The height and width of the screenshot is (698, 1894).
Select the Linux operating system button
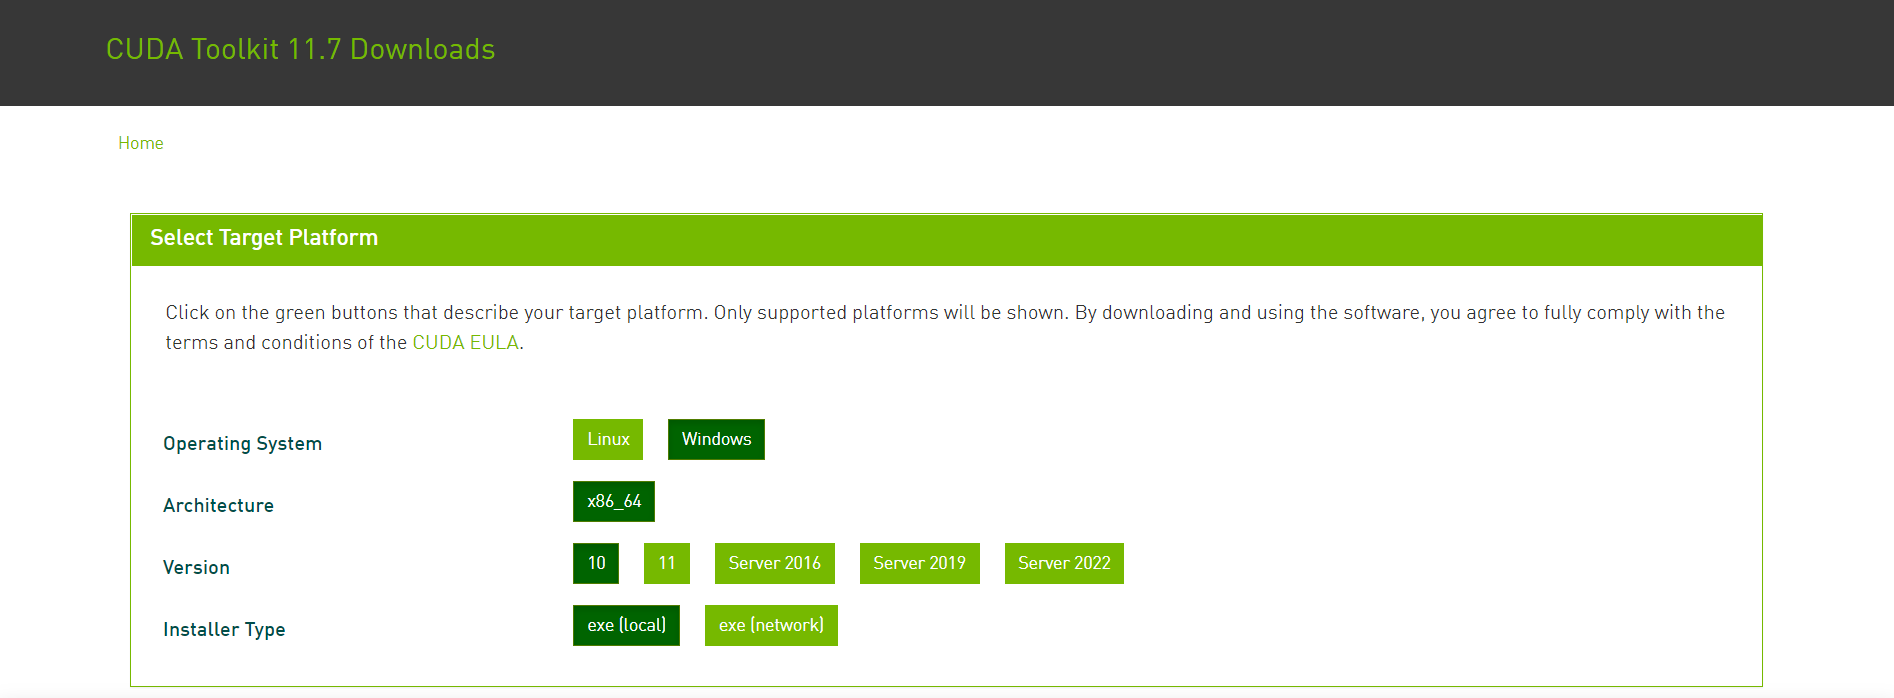coord(608,439)
